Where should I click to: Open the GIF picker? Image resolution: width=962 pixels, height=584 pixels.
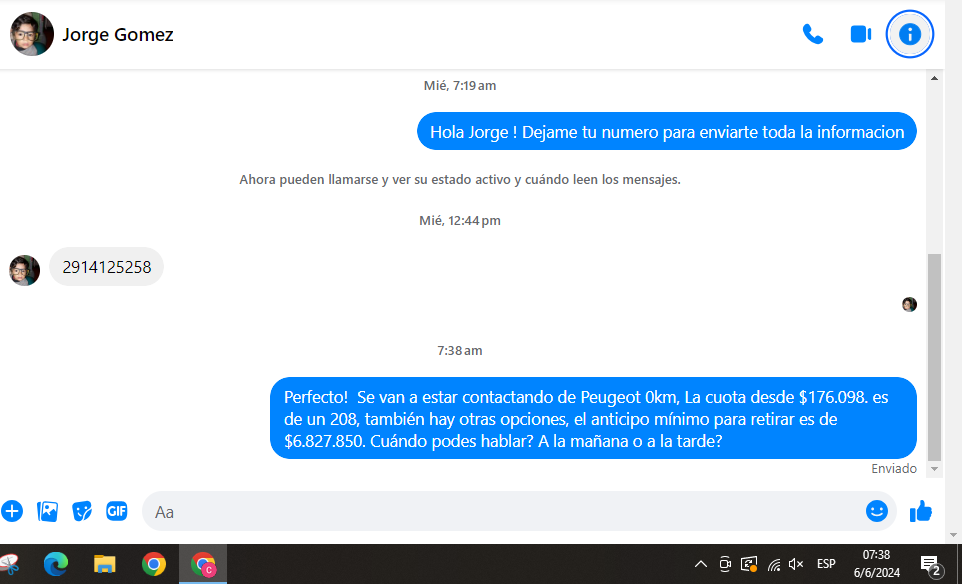click(x=117, y=511)
